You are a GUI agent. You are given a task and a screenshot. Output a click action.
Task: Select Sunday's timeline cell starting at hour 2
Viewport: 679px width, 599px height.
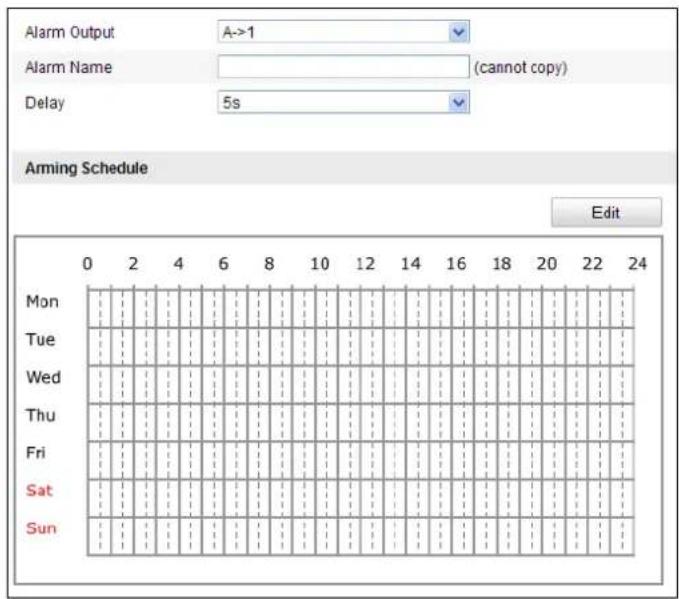[x=145, y=535]
